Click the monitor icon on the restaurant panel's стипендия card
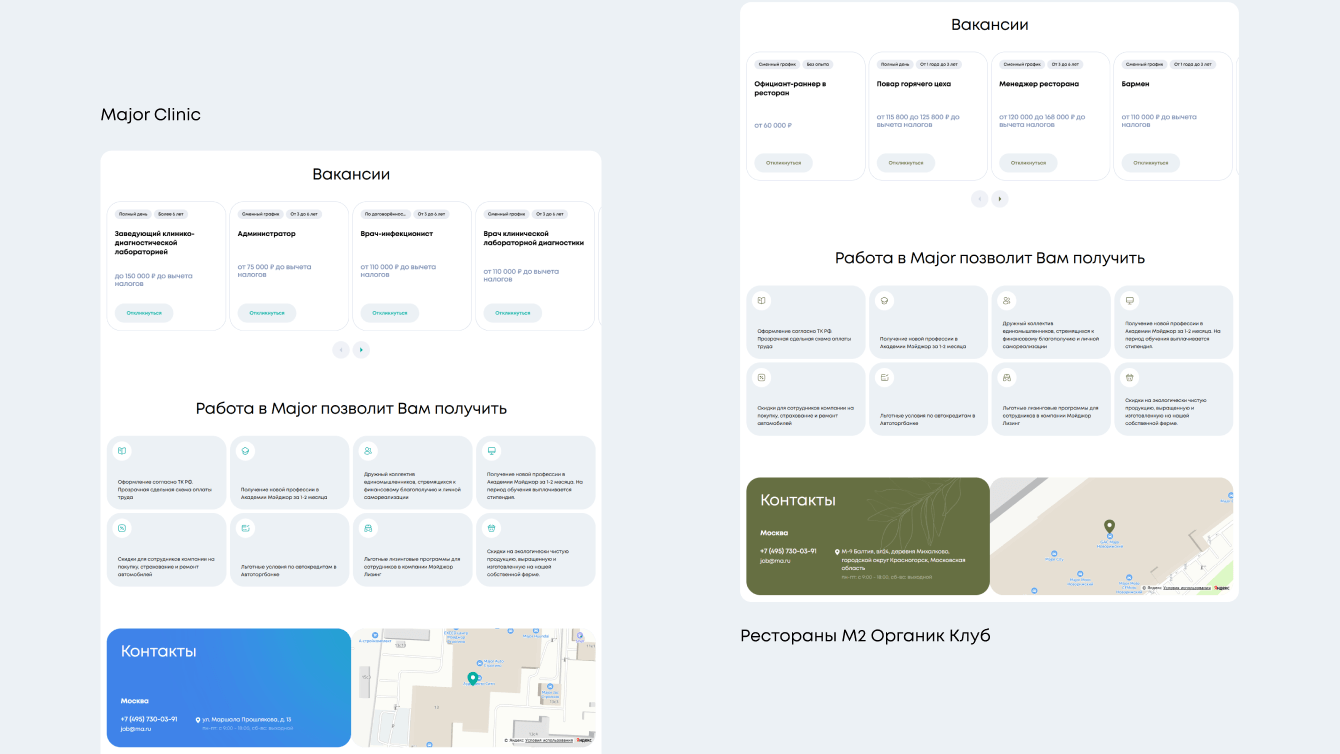This screenshot has width=1340, height=754. click(1130, 300)
